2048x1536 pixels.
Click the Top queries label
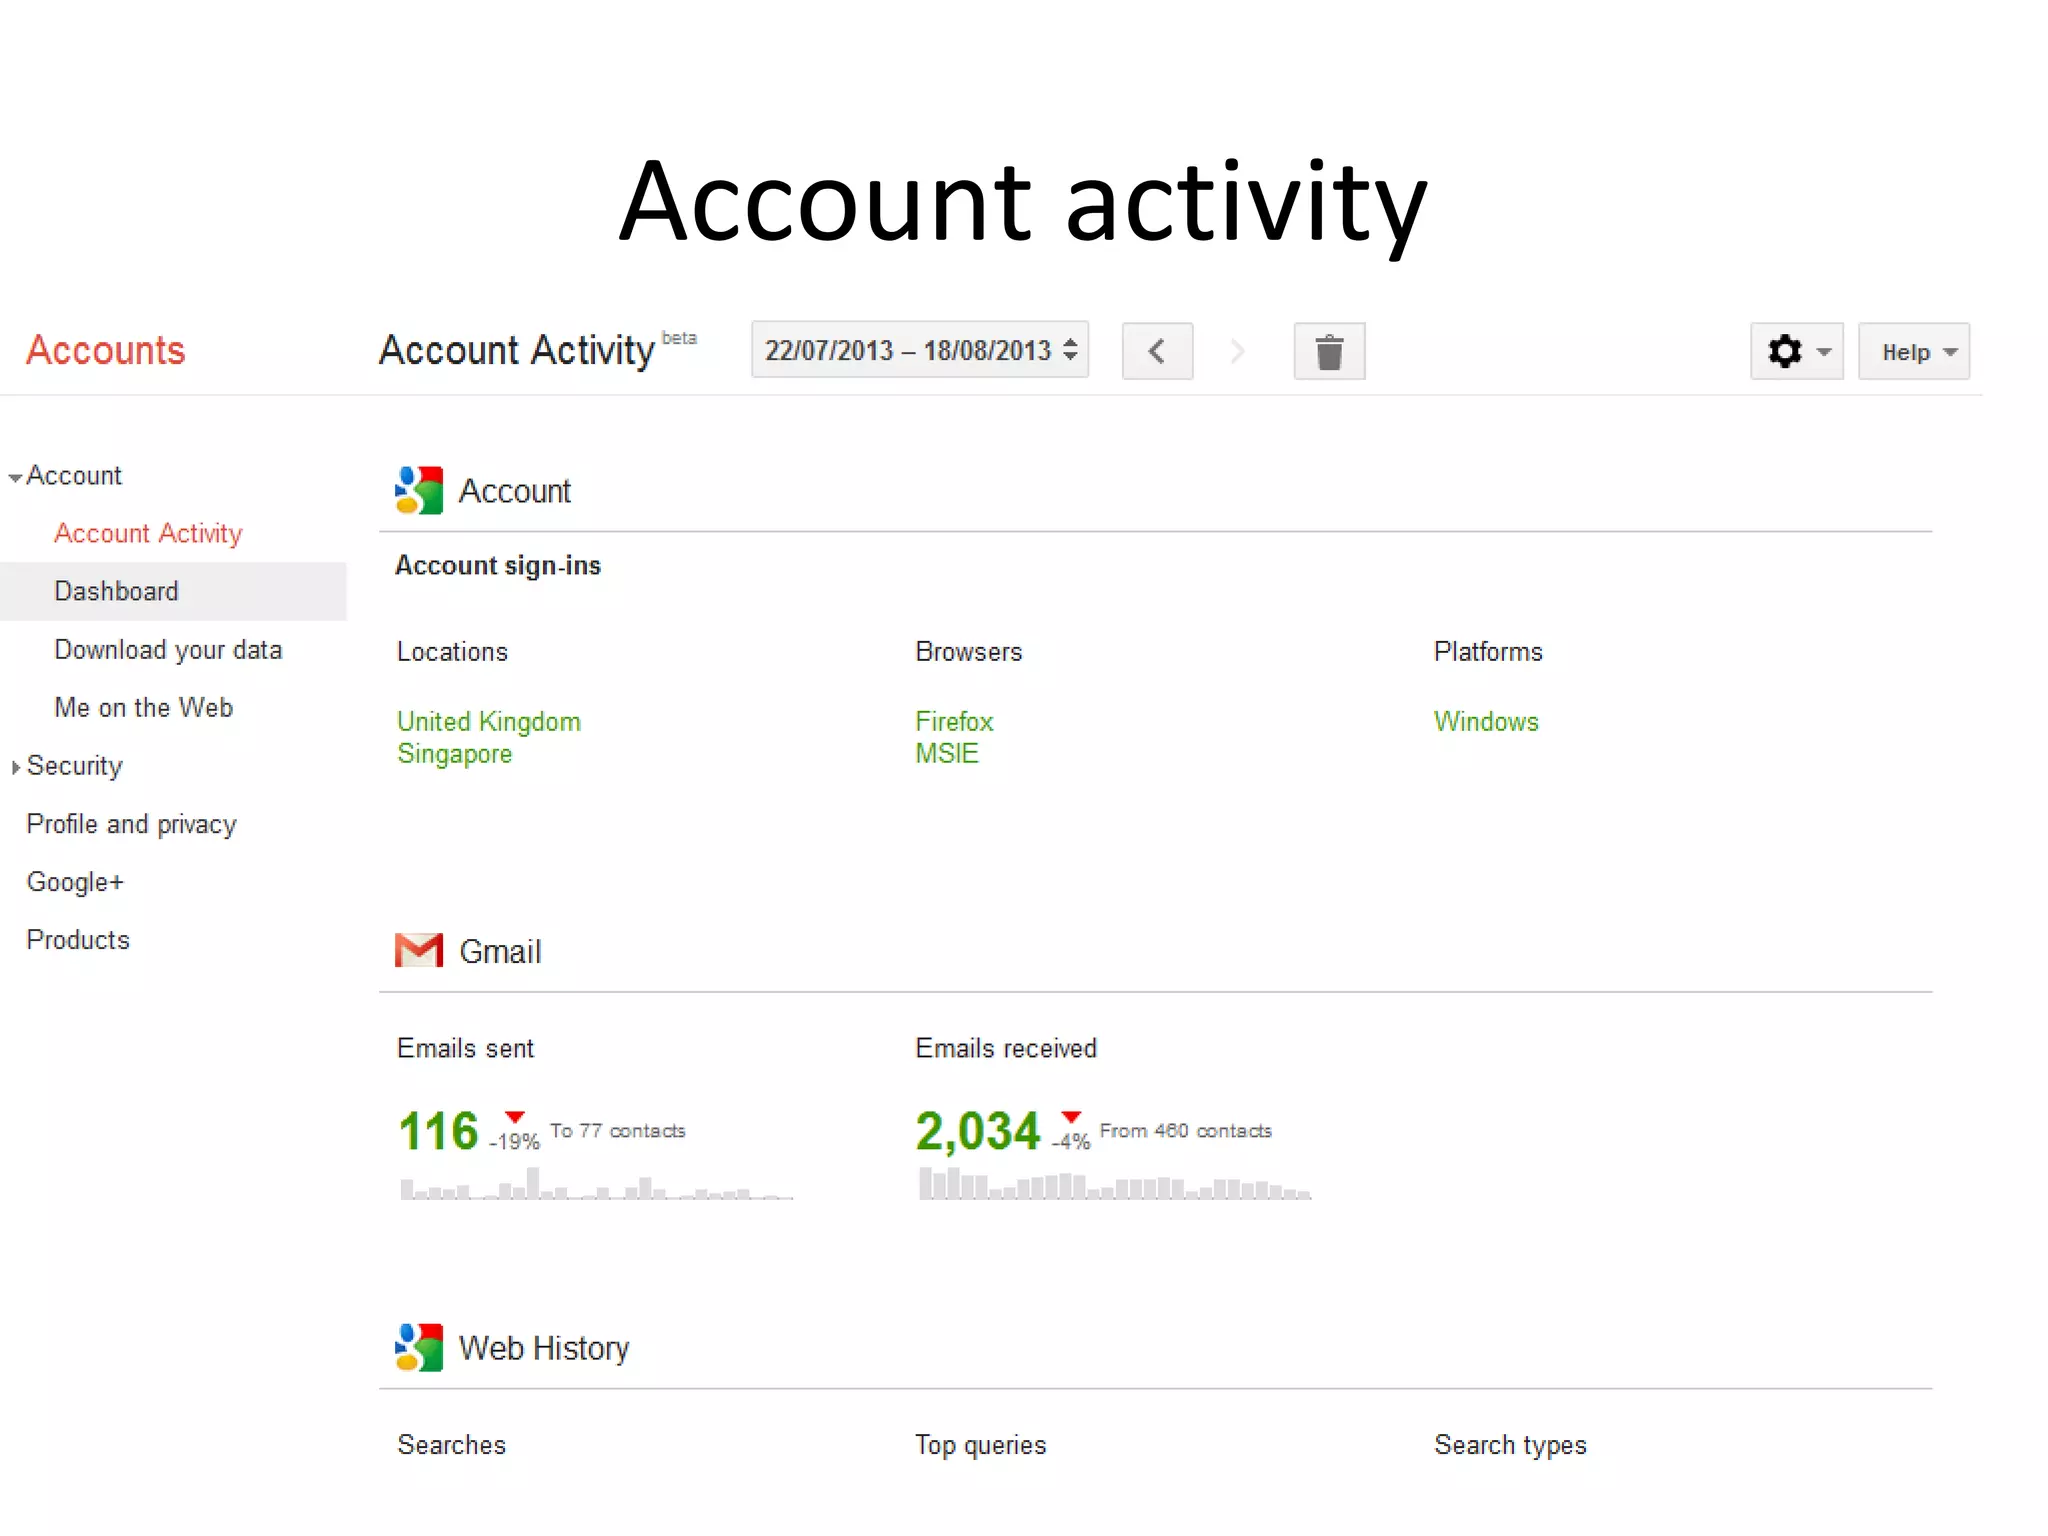pyautogui.click(x=981, y=1445)
